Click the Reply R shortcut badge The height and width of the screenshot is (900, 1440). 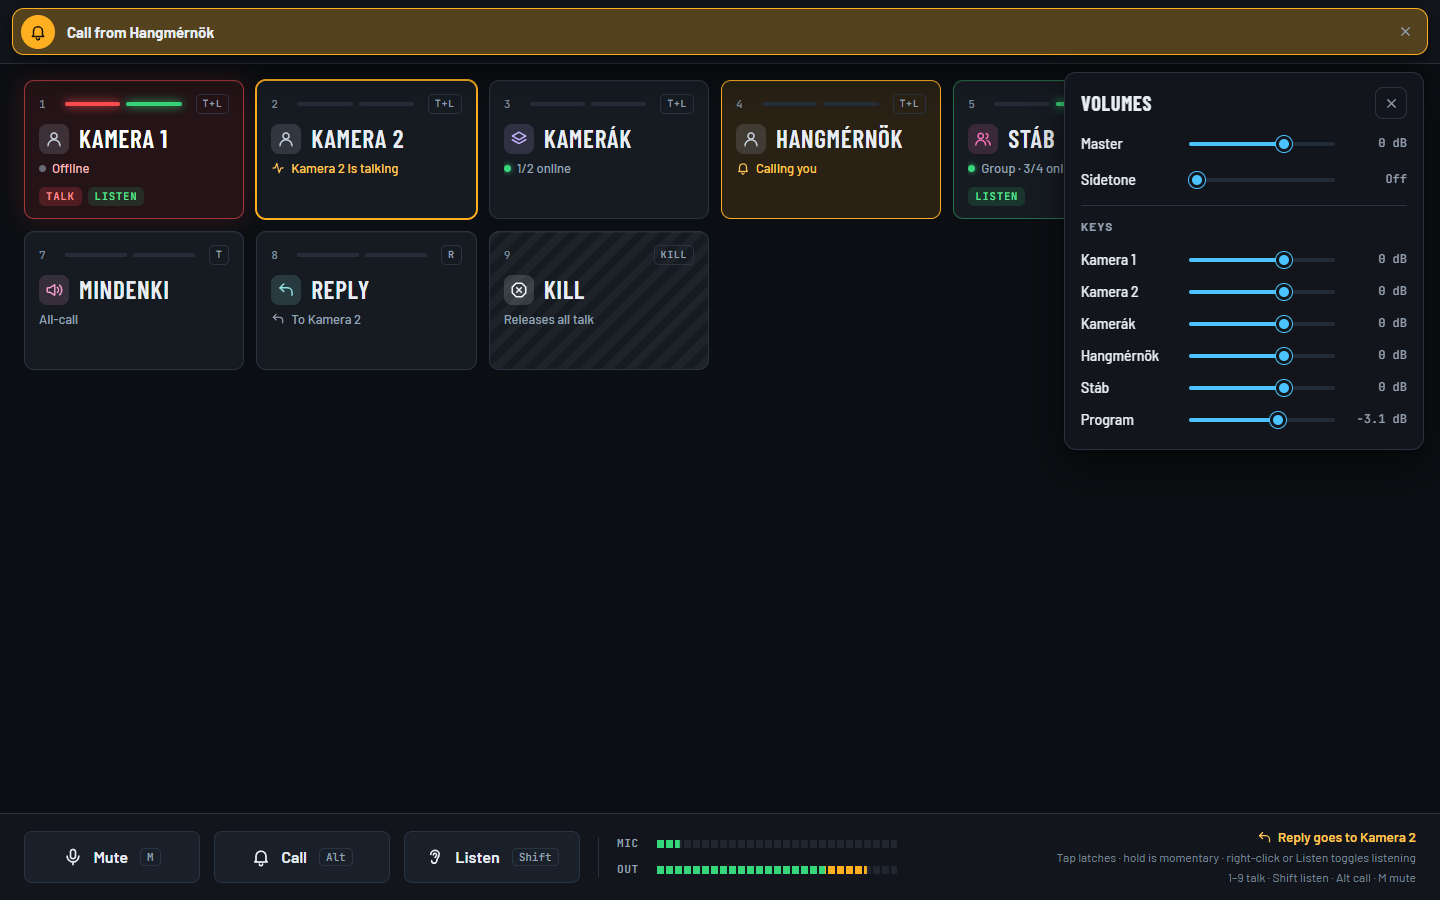(x=451, y=255)
